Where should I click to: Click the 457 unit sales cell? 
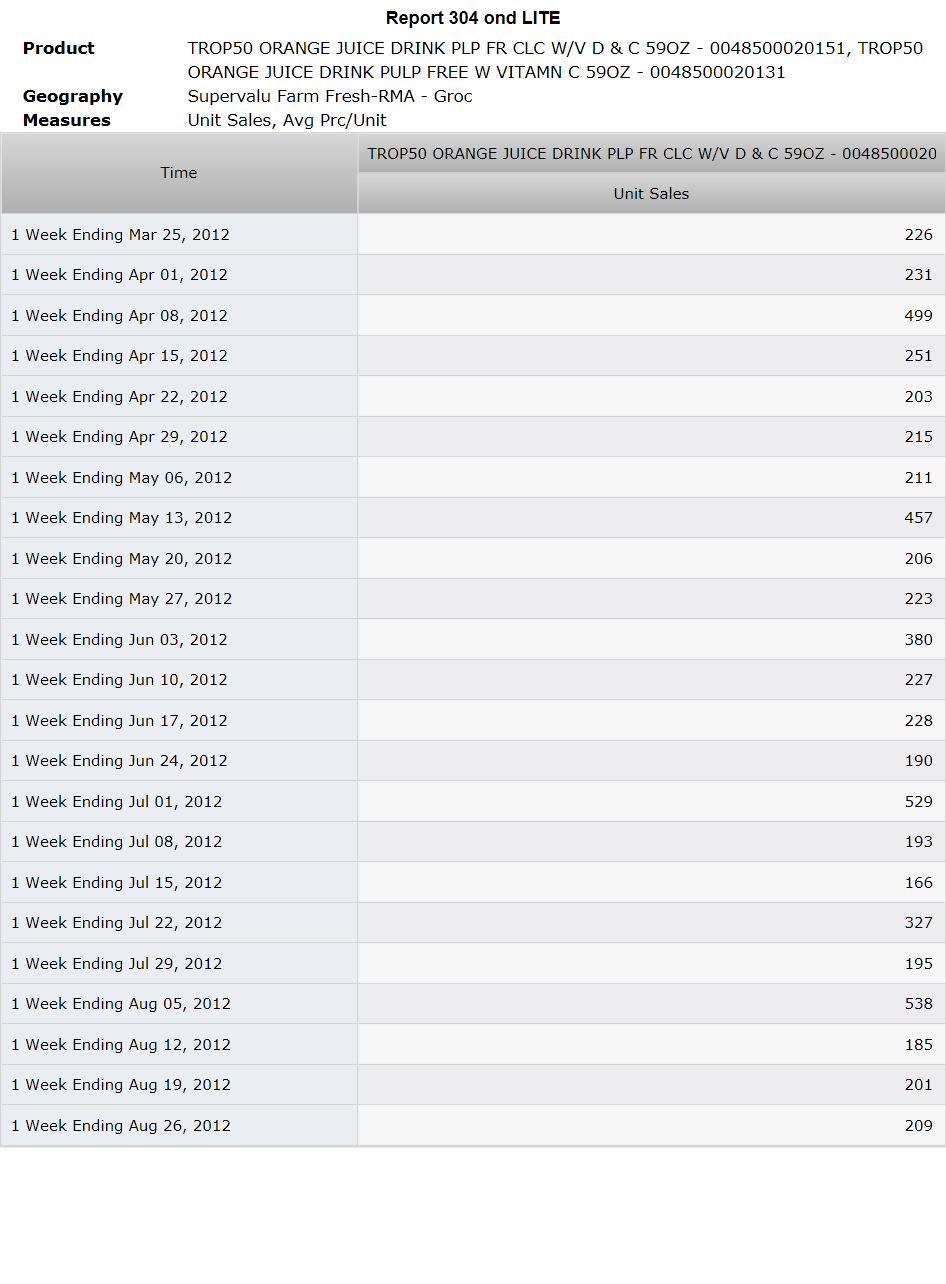click(x=651, y=518)
